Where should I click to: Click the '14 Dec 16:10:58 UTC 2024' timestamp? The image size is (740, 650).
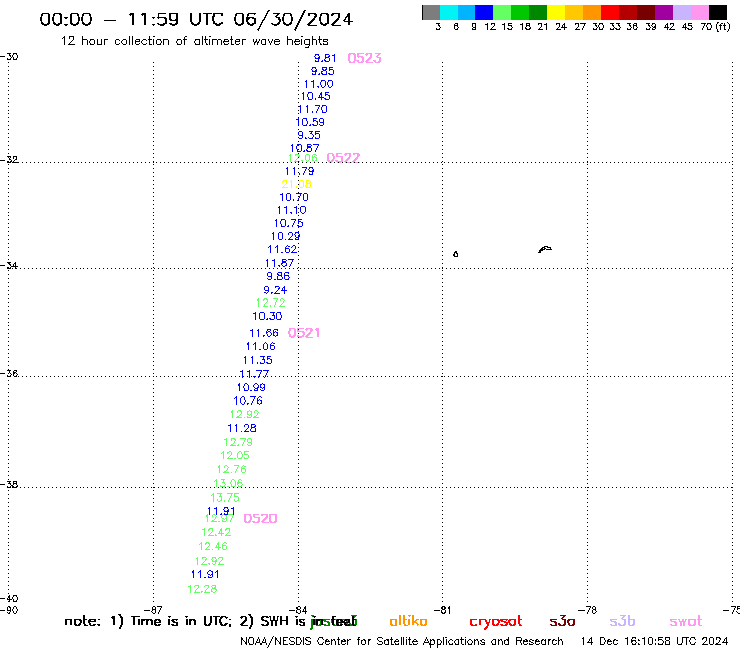click(x=654, y=641)
